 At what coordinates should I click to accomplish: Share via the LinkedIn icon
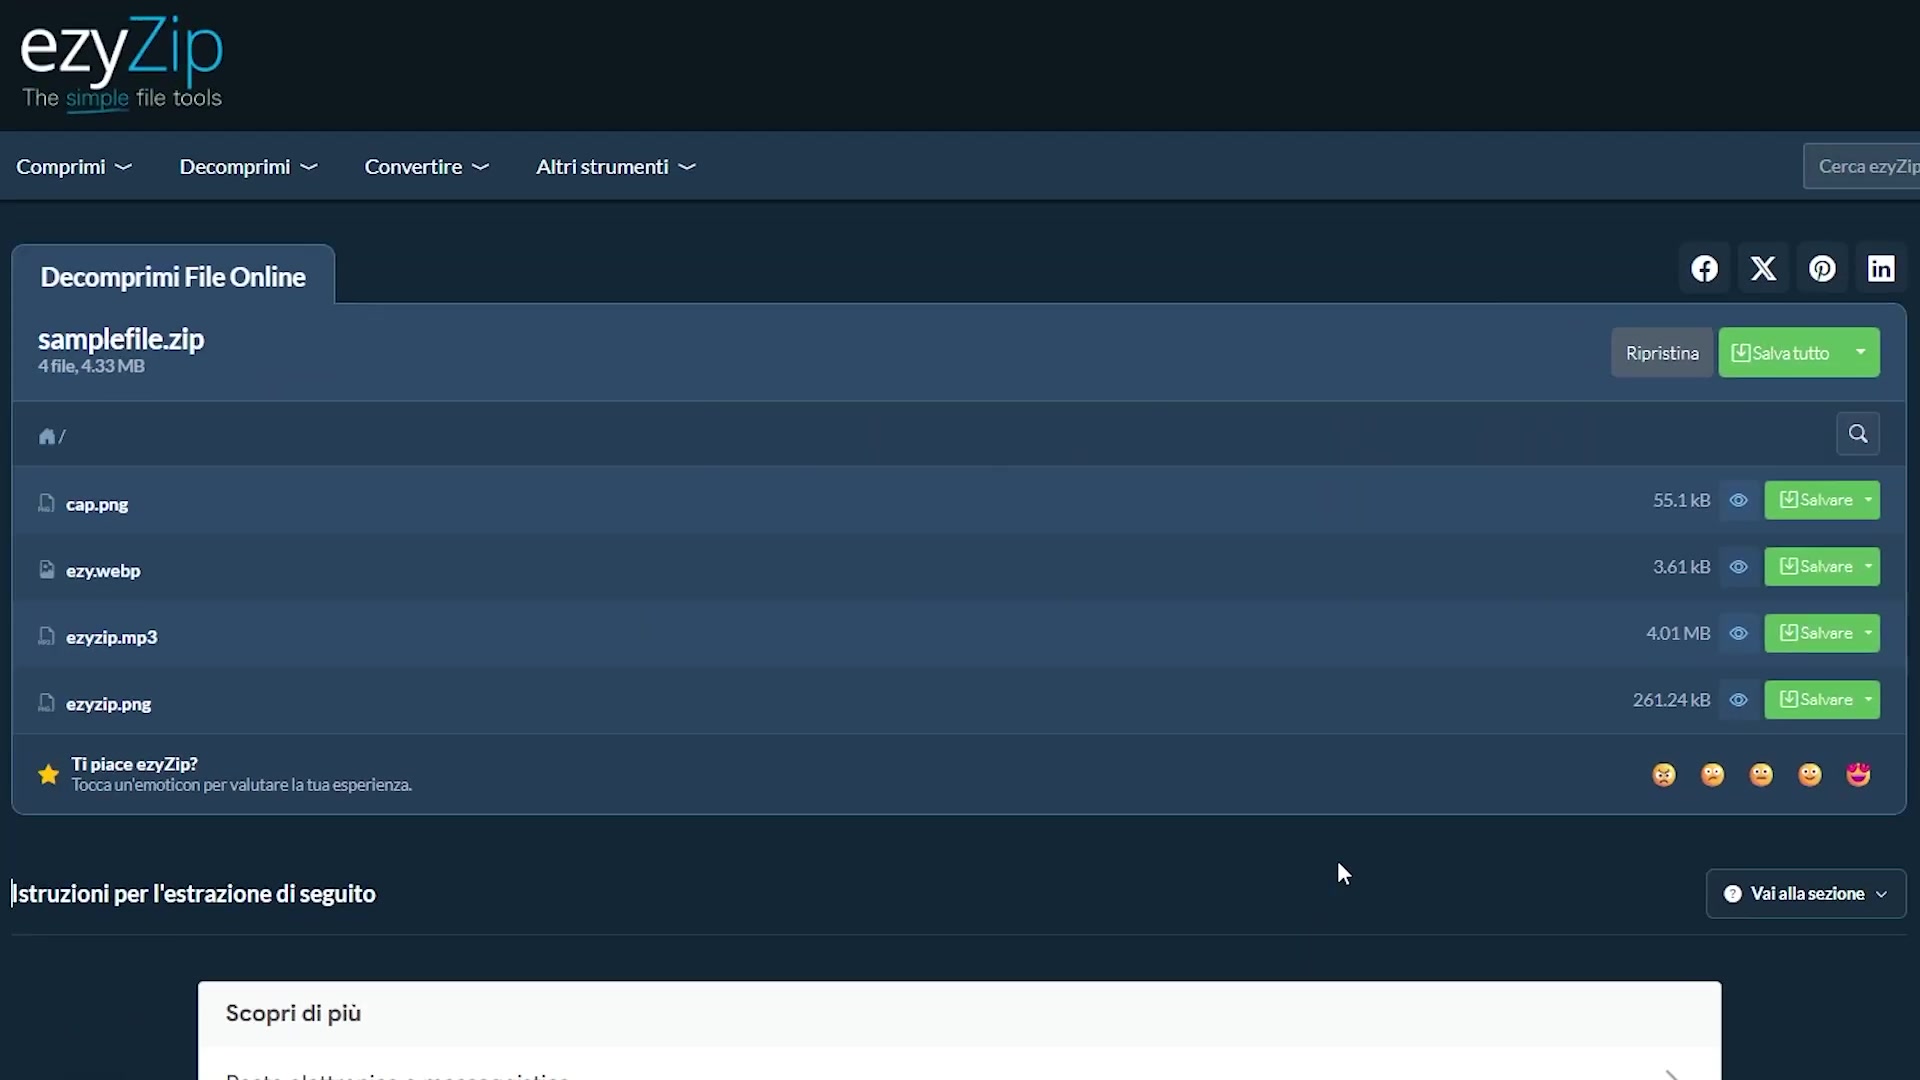pyautogui.click(x=1881, y=269)
